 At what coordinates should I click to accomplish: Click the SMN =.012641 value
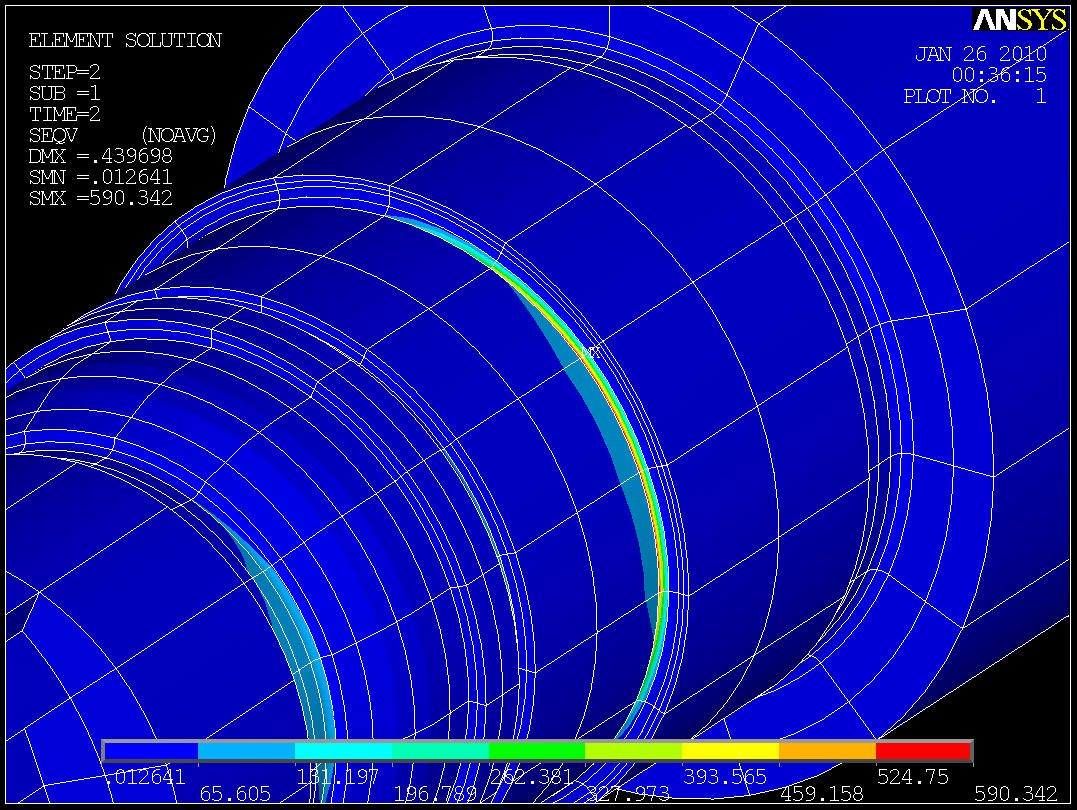pos(100,177)
